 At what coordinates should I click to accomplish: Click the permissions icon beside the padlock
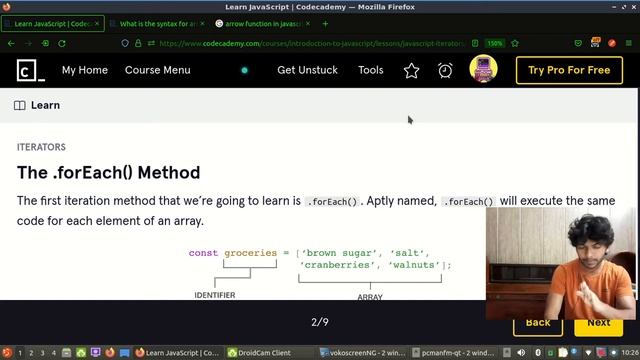[x=151, y=43]
